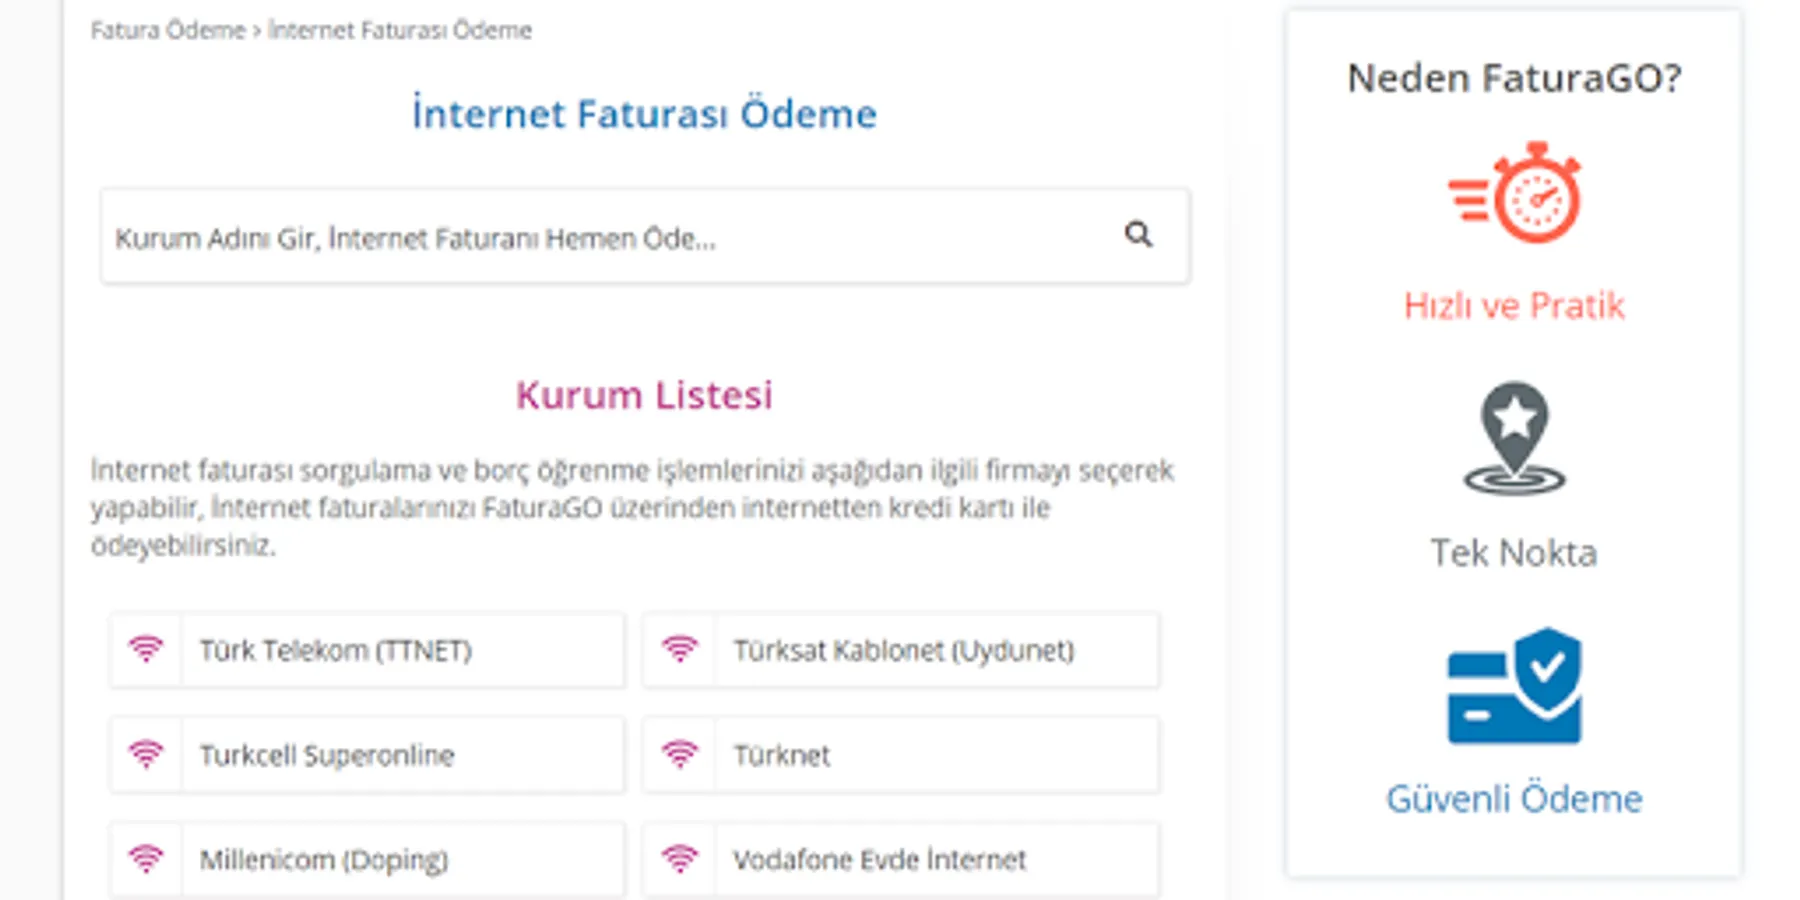The width and height of the screenshot is (1800, 900).
Task: Click the search magnifier icon
Action: [x=1138, y=235]
